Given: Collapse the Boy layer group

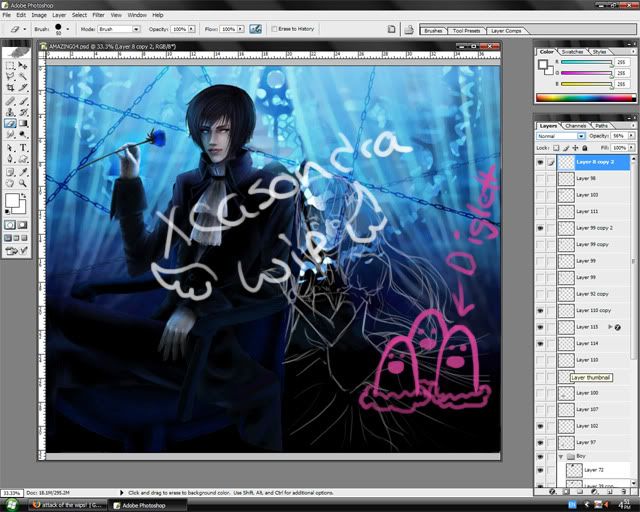Looking at the screenshot, I should (561, 456).
